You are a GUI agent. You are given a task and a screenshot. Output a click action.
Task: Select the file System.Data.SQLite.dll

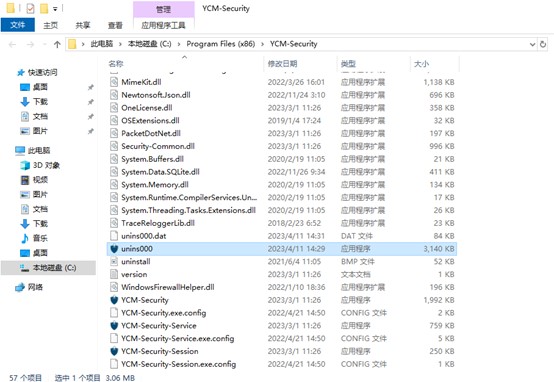282,172
